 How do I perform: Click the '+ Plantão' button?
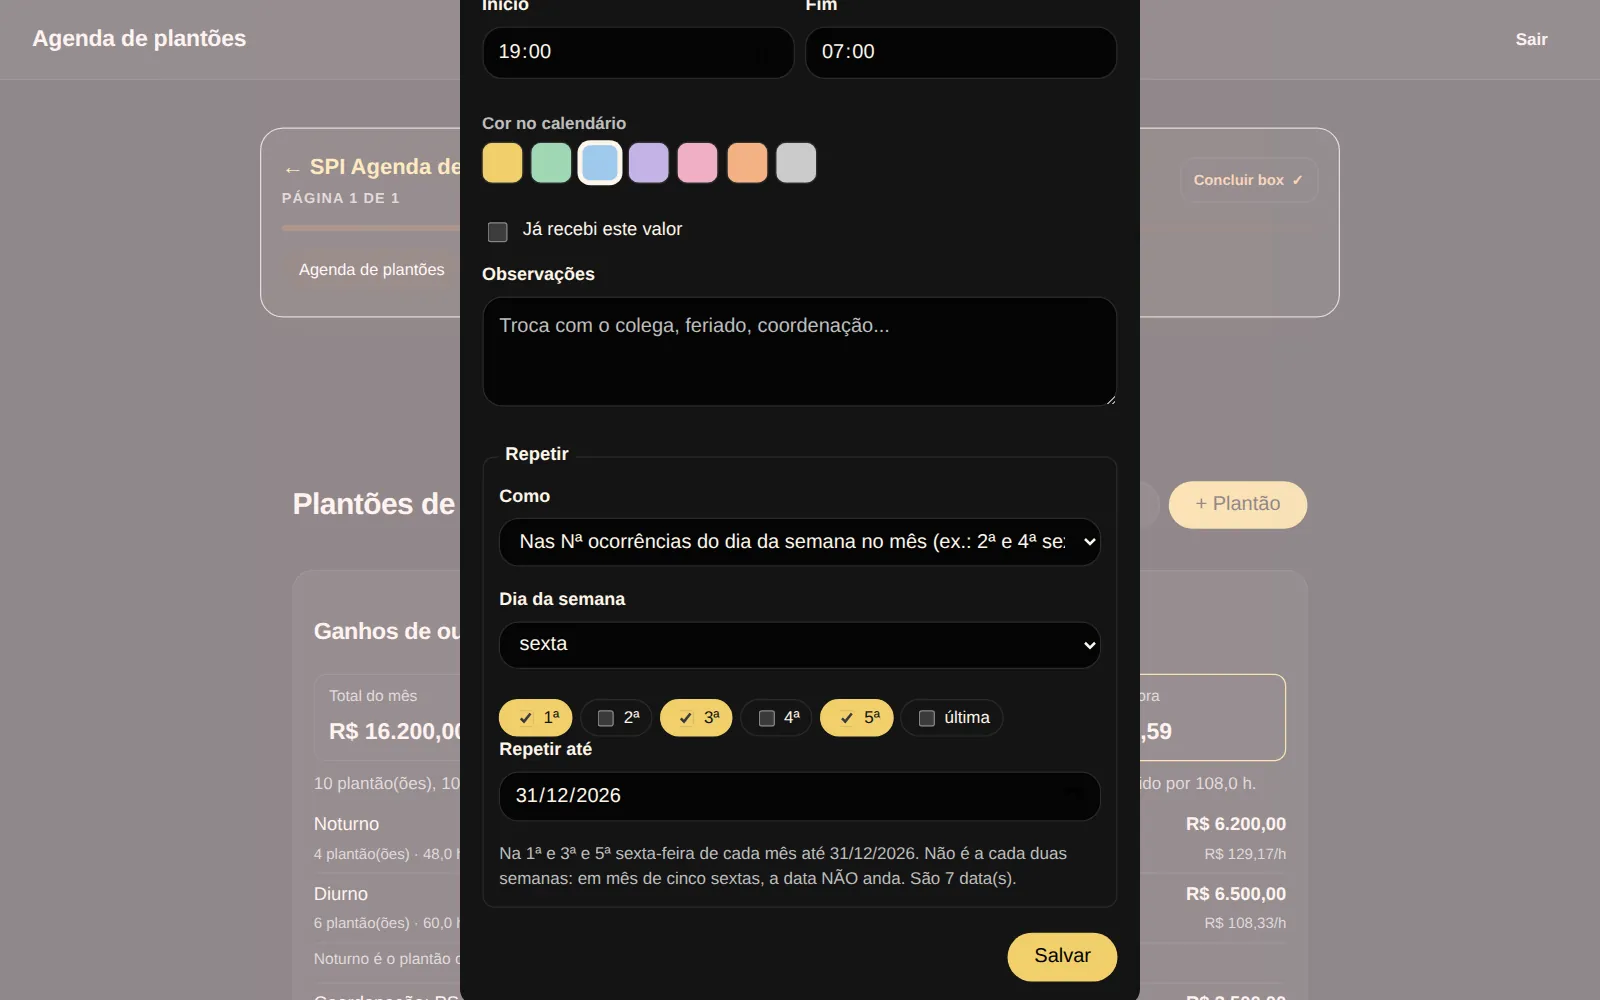(x=1238, y=505)
